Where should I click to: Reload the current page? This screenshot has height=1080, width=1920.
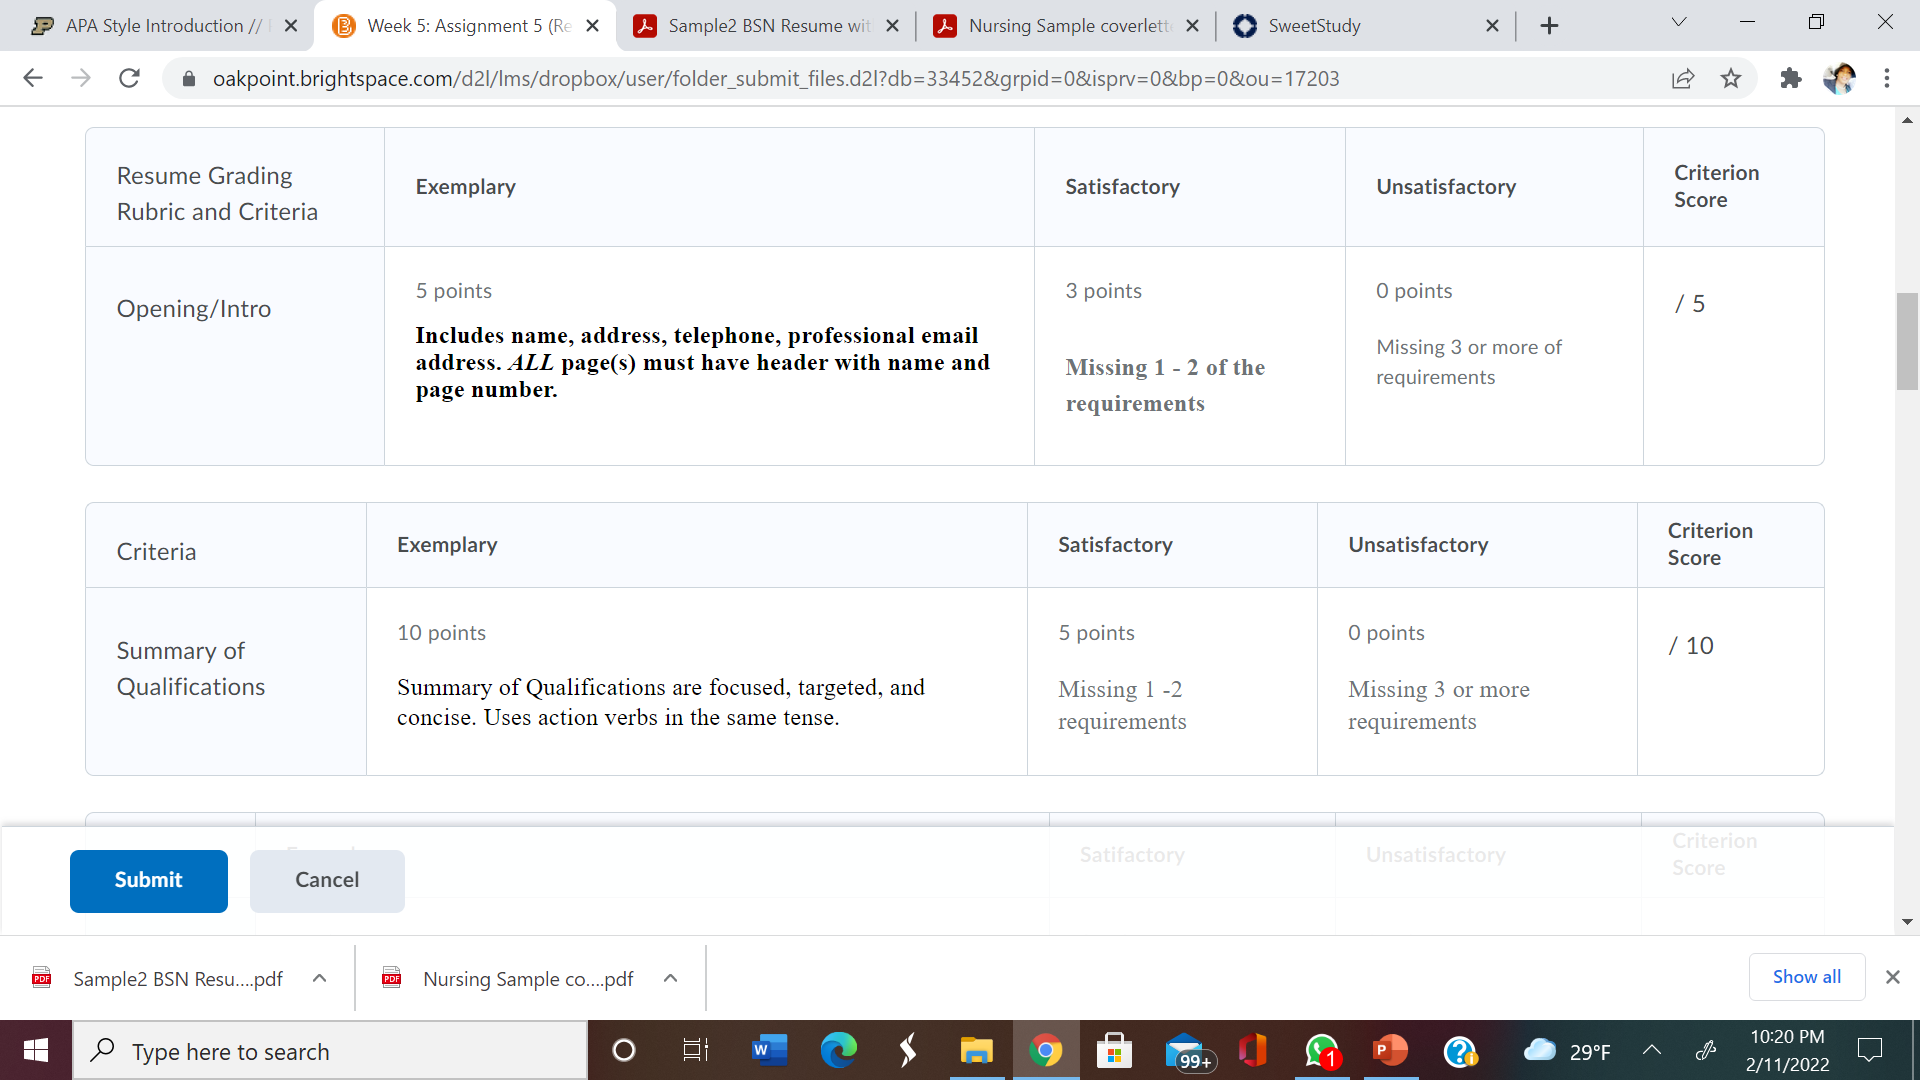click(129, 78)
